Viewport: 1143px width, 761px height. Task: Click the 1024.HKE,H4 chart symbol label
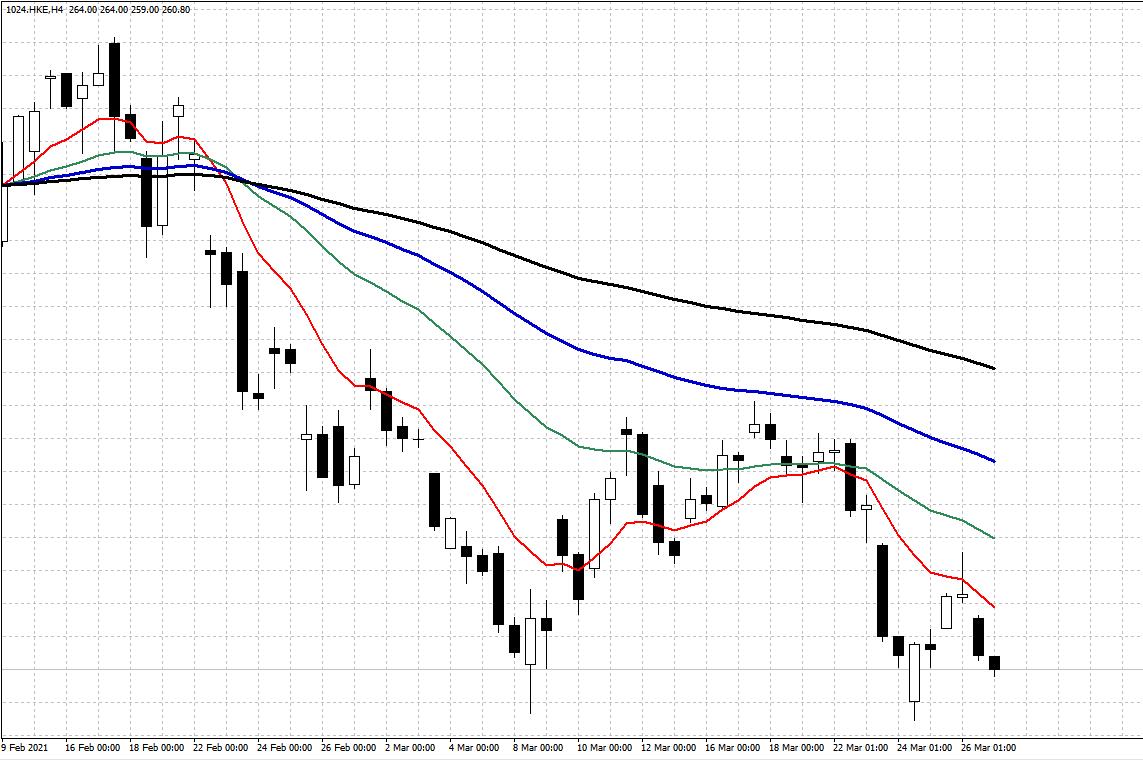34,9
